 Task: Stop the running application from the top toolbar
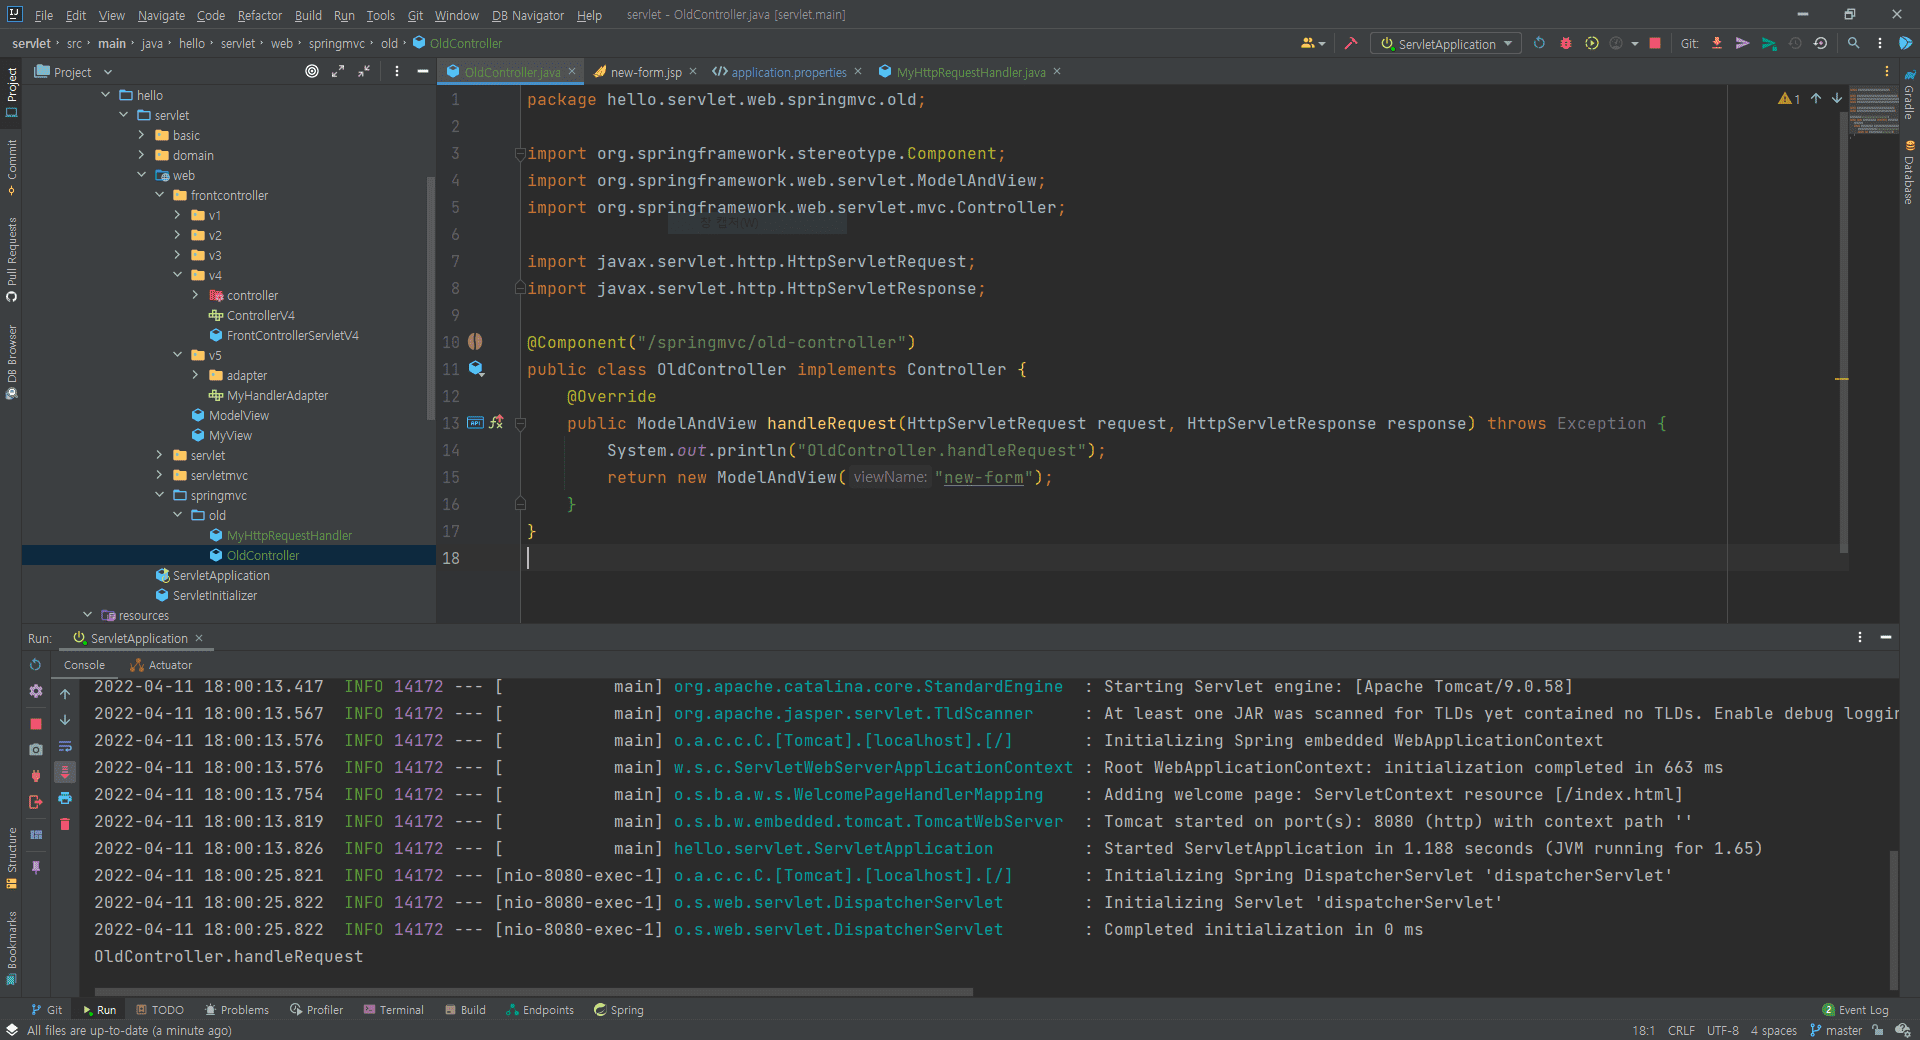[x=1655, y=44]
